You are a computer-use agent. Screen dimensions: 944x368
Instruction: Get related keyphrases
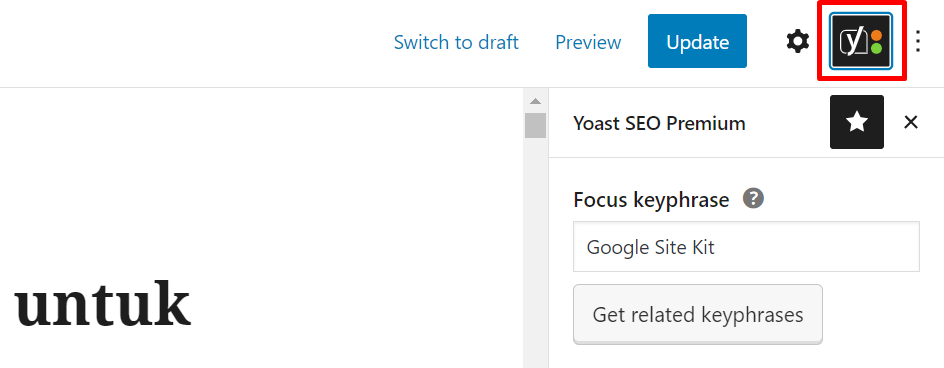(698, 314)
